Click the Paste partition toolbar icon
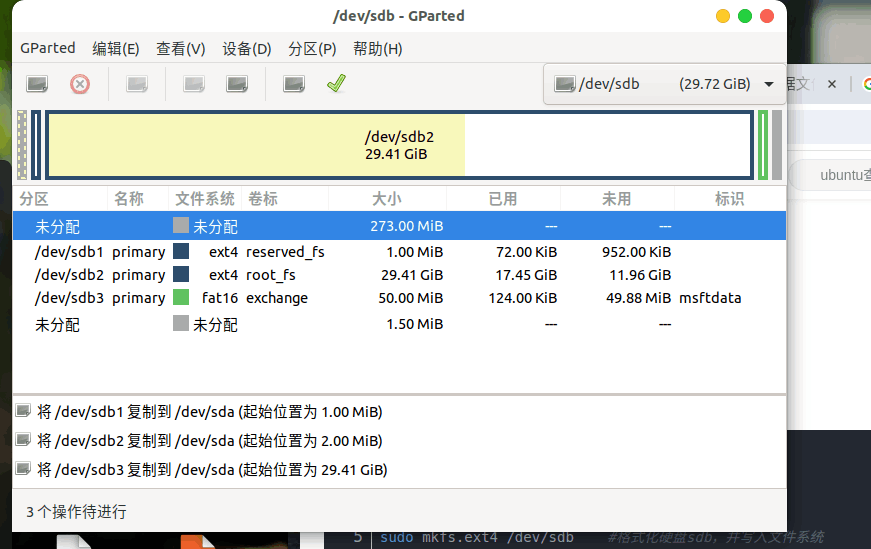This screenshot has height=549, width=871. tap(237, 84)
